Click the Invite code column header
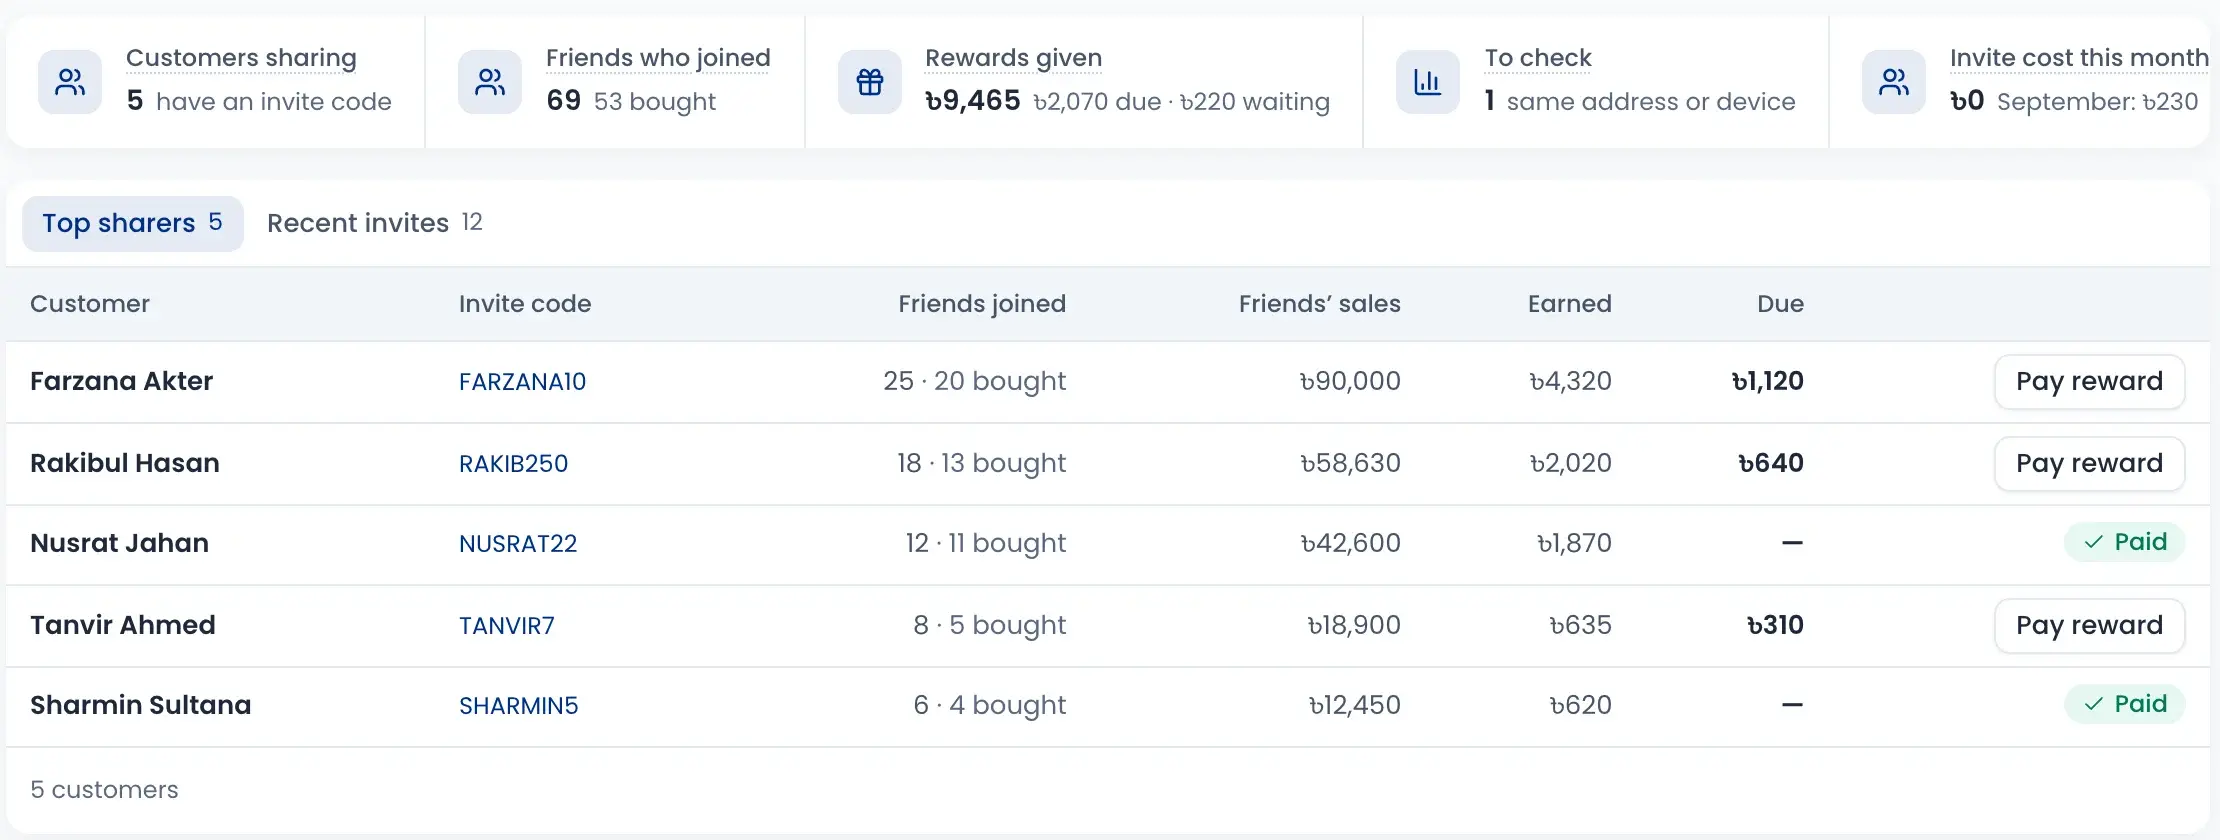 [x=525, y=304]
